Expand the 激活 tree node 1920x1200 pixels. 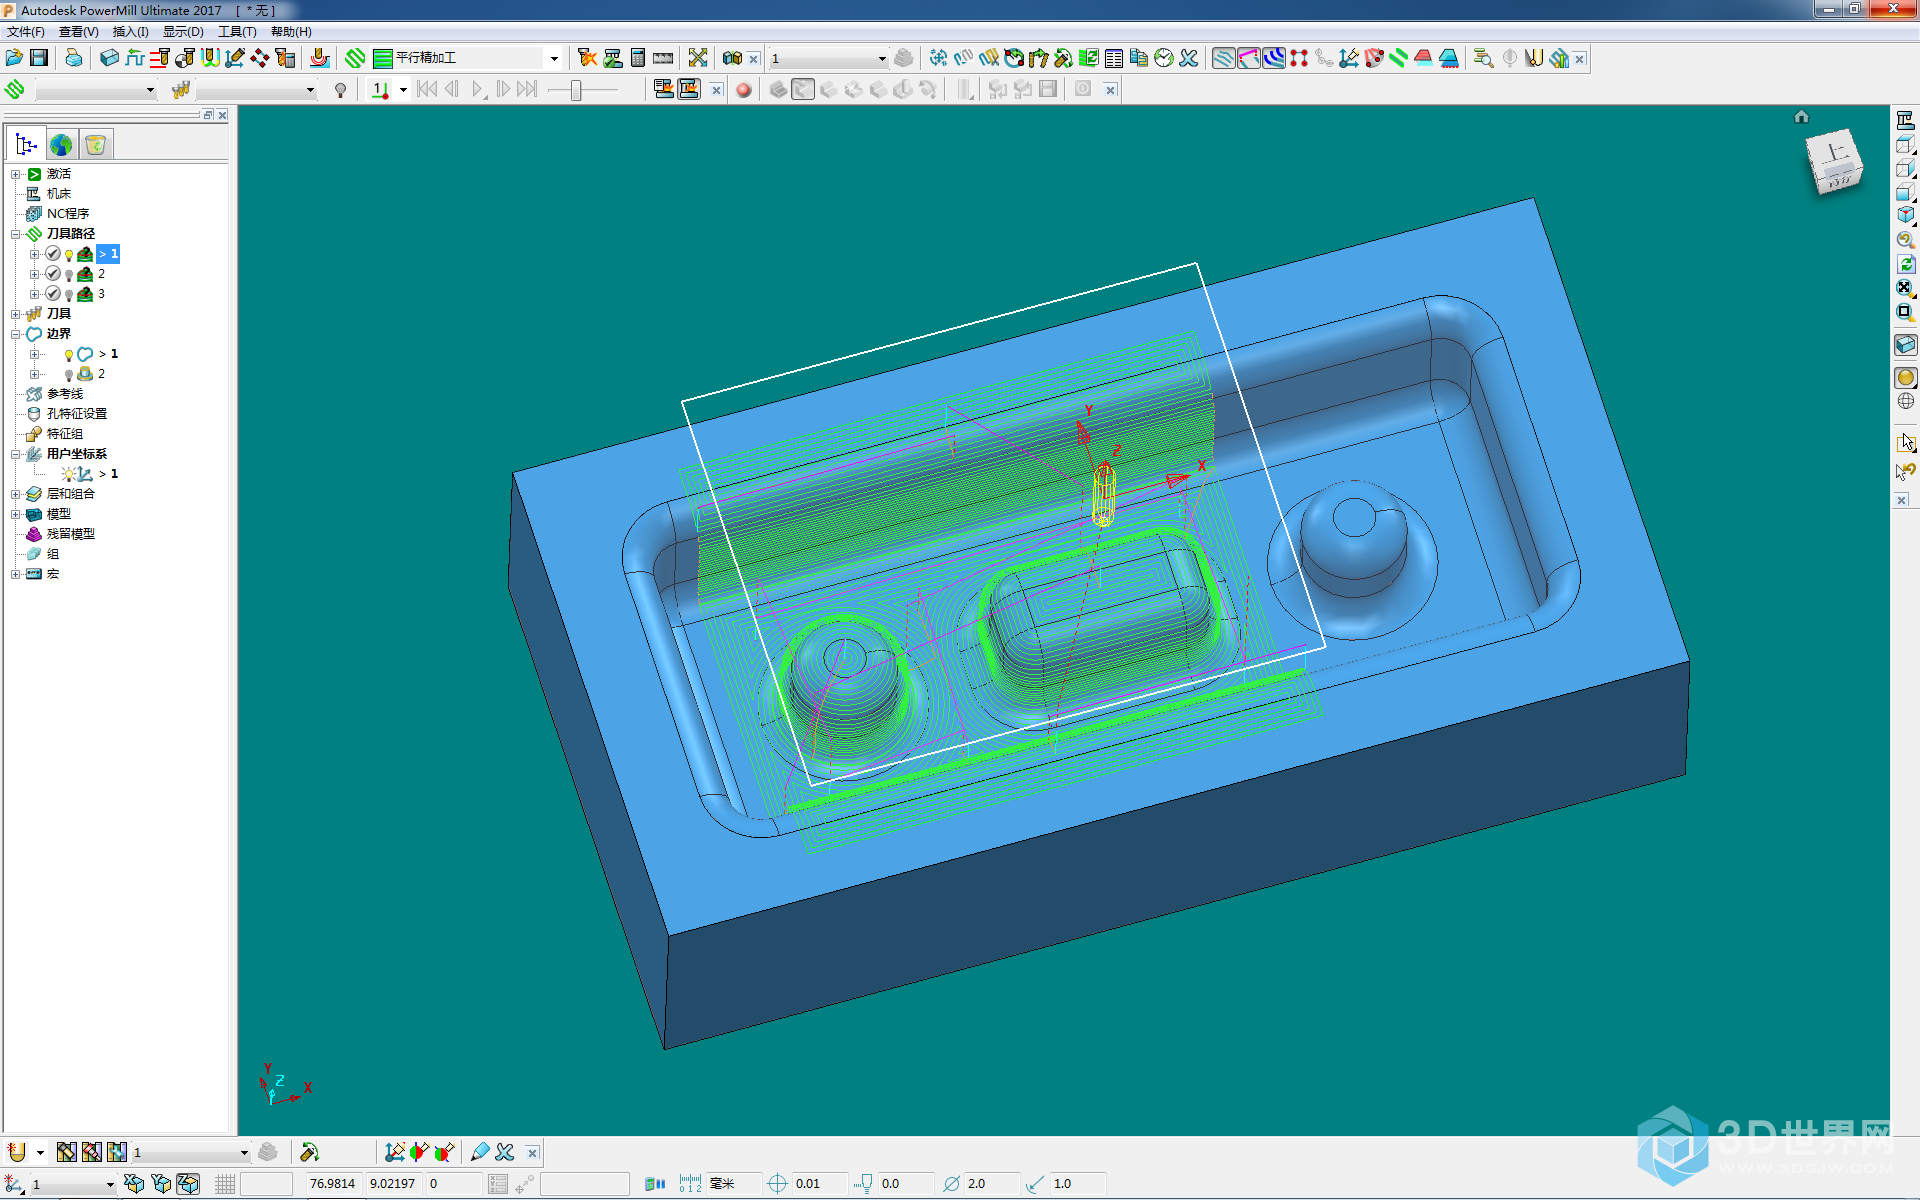coord(16,174)
